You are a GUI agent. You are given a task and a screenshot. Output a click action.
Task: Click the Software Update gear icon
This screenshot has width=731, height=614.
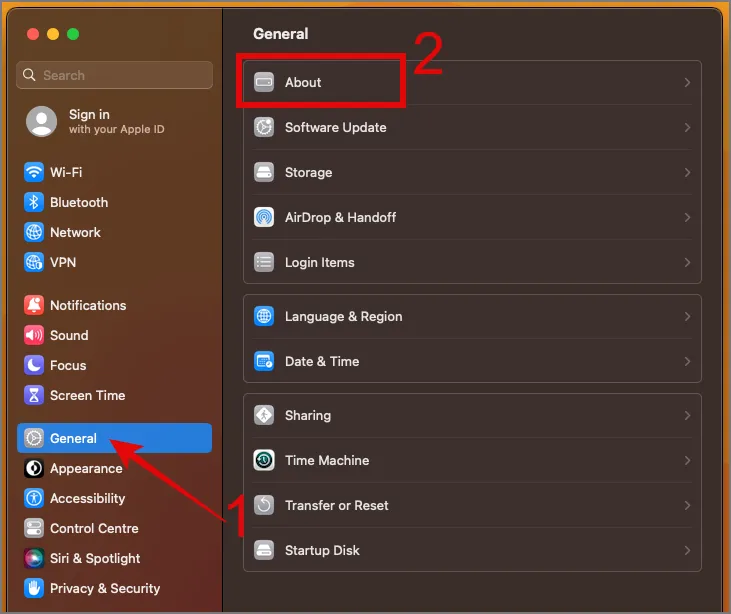tap(264, 127)
